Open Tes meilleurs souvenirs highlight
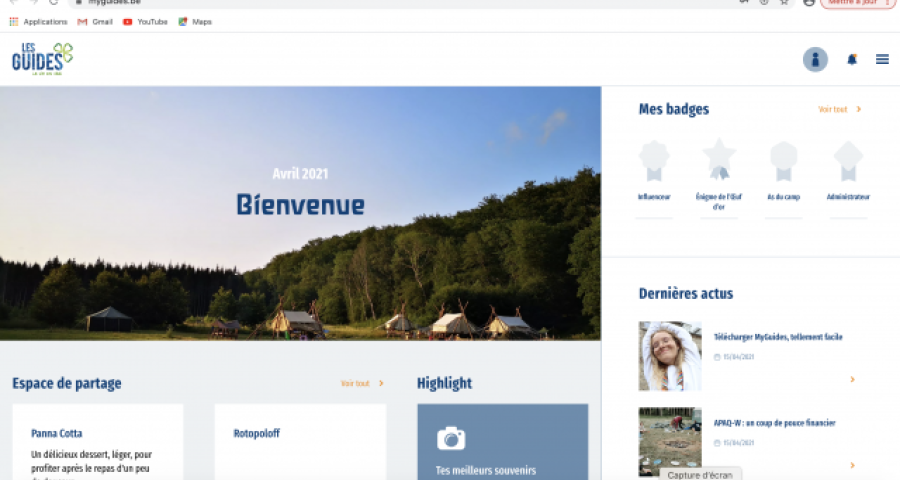This screenshot has height=480, width=900. click(486, 470)
